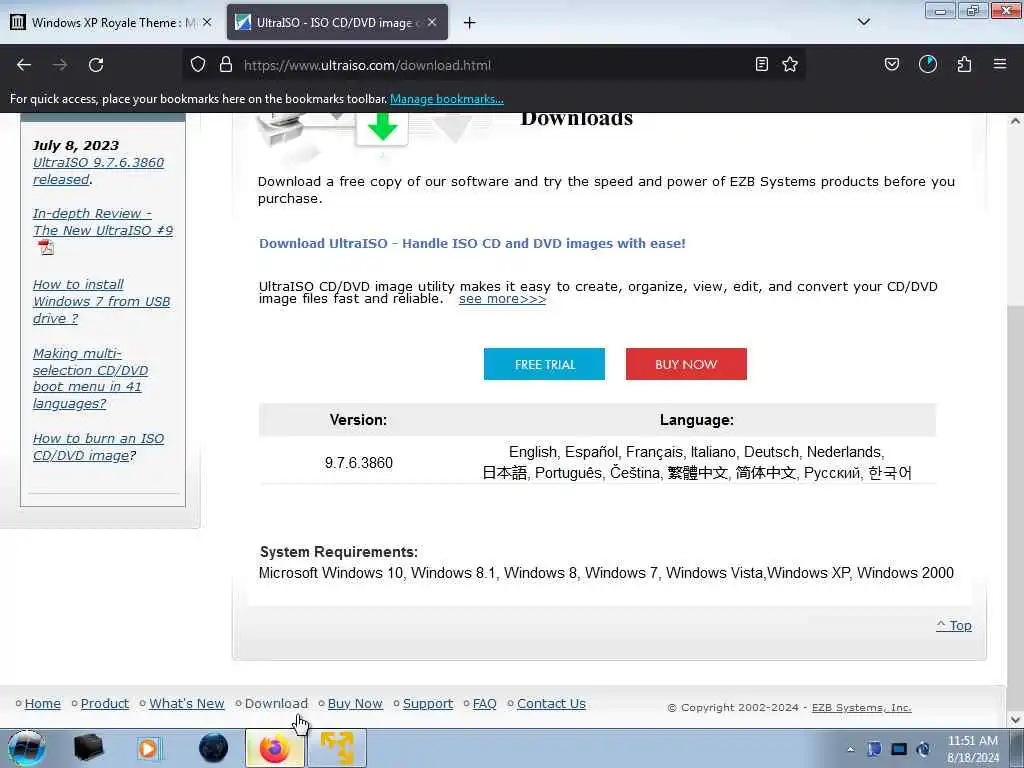Click the Download footer item
The image size is (1024, 768).
click(x=276, y=703)
